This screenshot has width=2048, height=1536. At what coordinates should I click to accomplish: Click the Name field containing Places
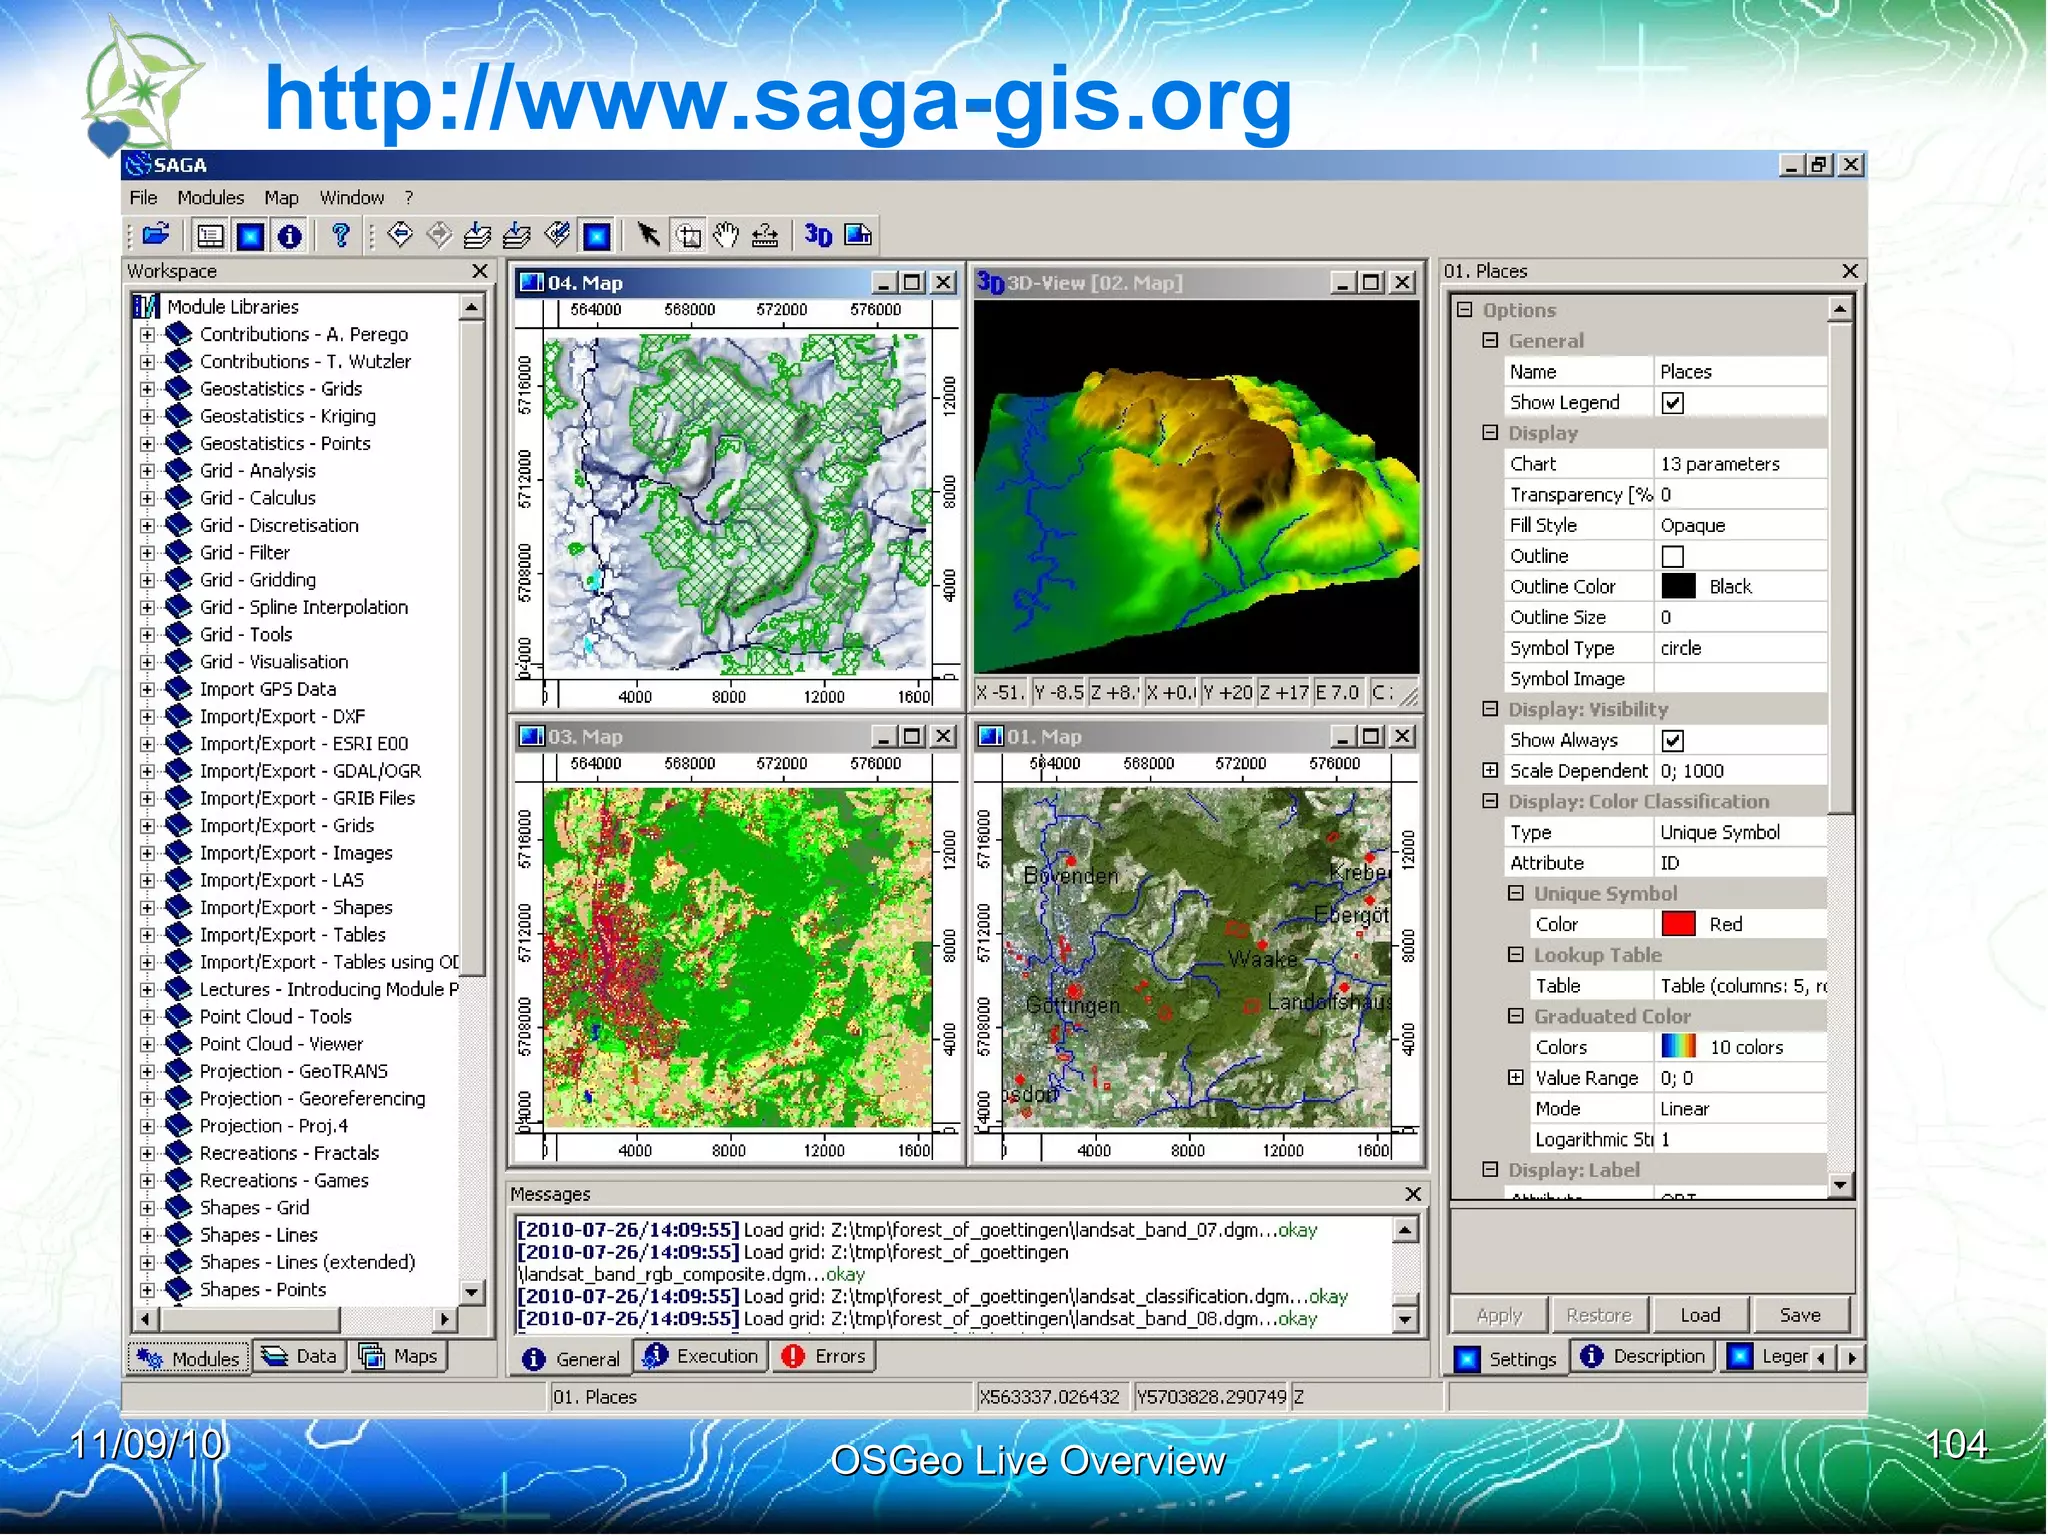1738,372
